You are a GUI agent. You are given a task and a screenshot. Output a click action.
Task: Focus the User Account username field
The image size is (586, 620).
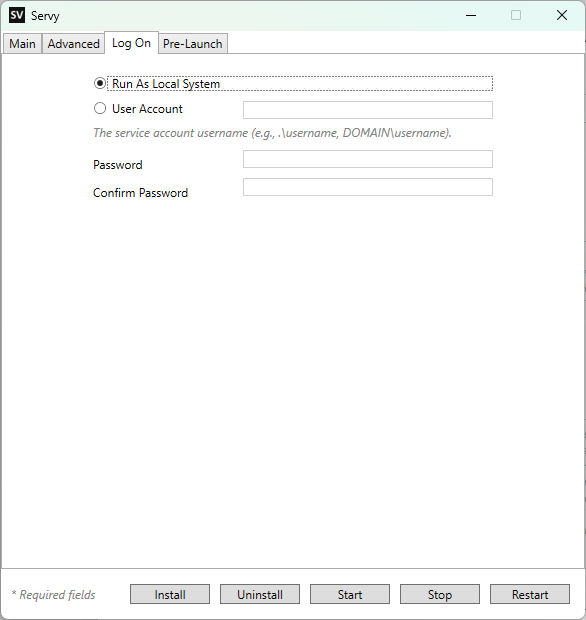click(368, 110)
